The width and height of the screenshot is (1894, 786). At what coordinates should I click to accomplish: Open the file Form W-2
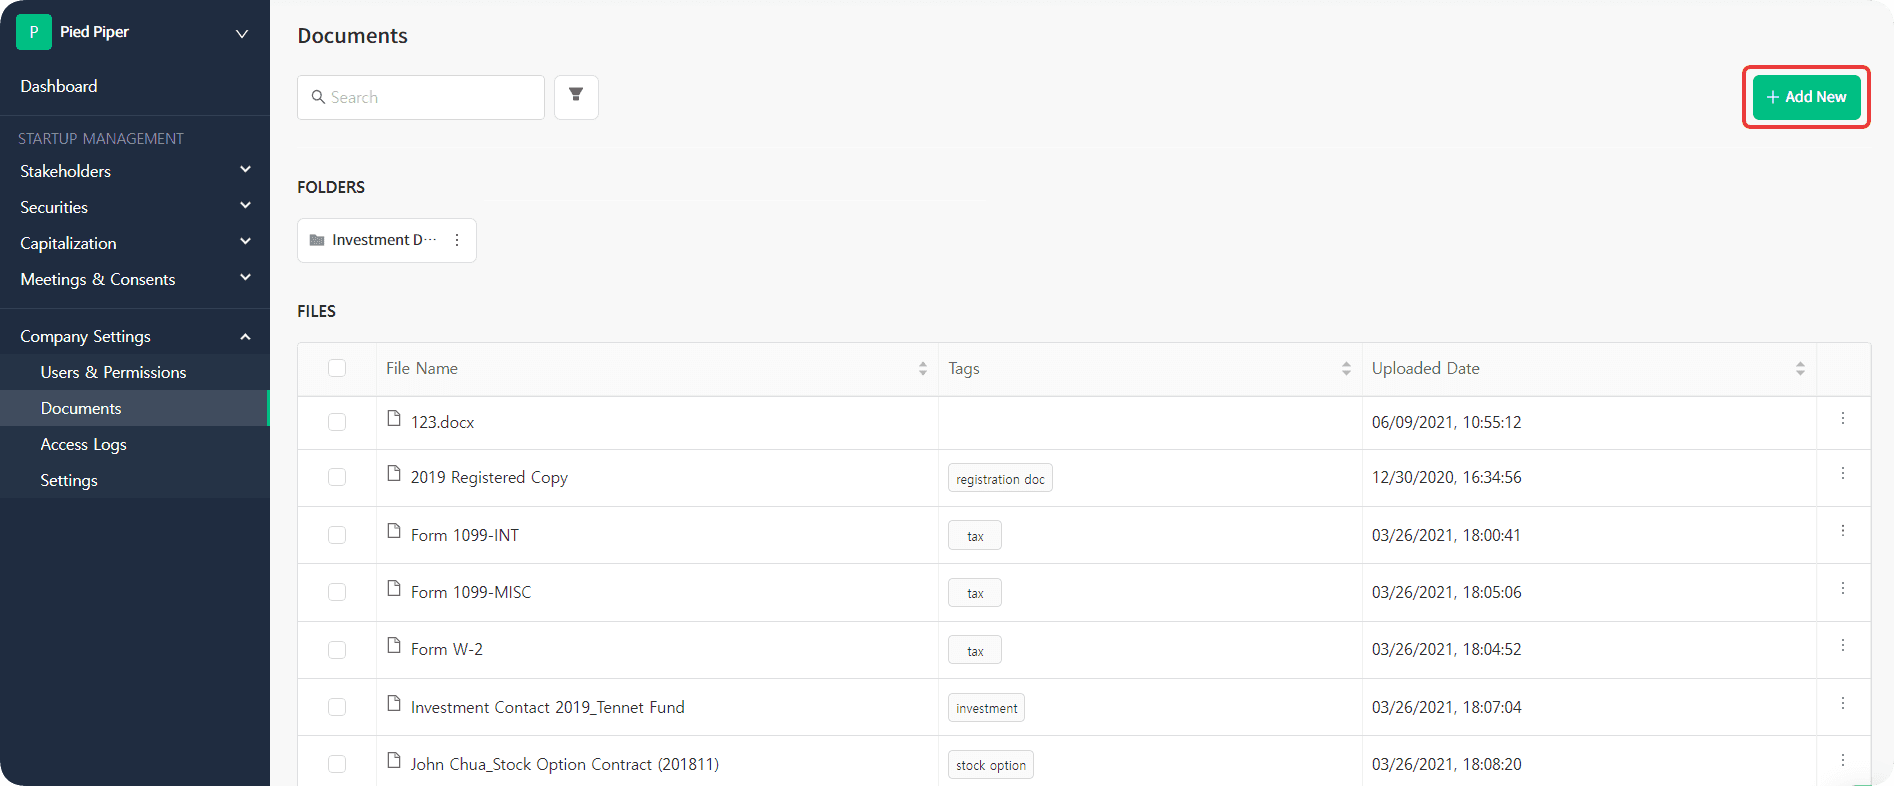(x=447, y=649)
